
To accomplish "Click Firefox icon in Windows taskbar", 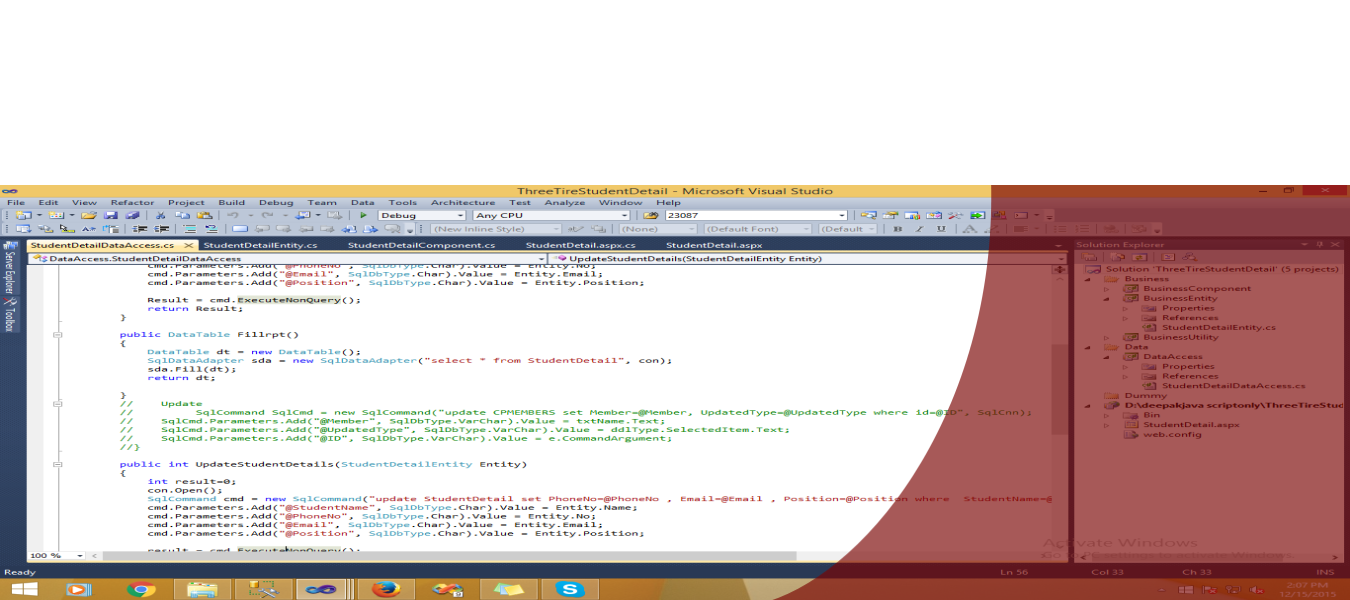I will 386,589.
